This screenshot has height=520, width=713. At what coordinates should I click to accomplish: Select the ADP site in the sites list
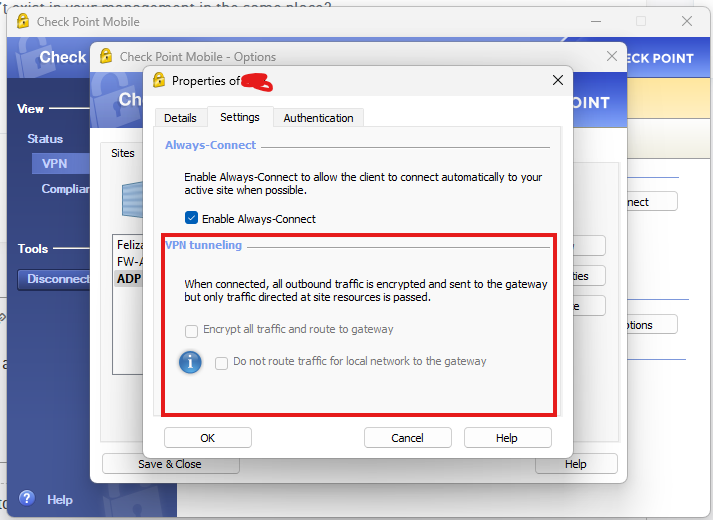(129, 279)
